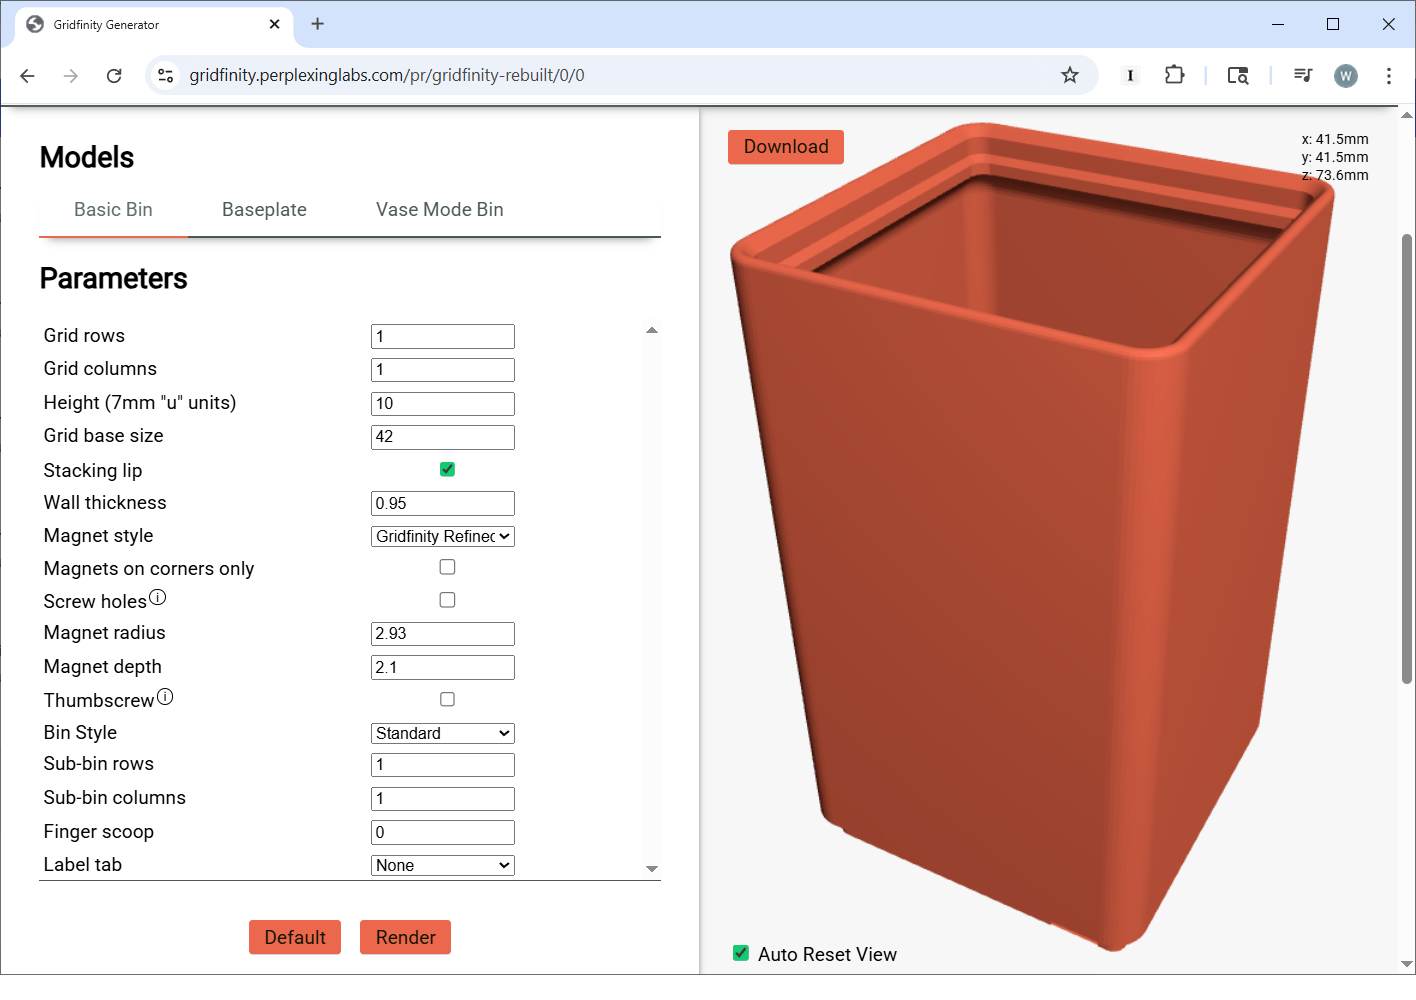Switch to the Vase Mode Bin tab
Image resolution: width=1416 pixels, height=1000 pixels.
(x=439, y=210)
